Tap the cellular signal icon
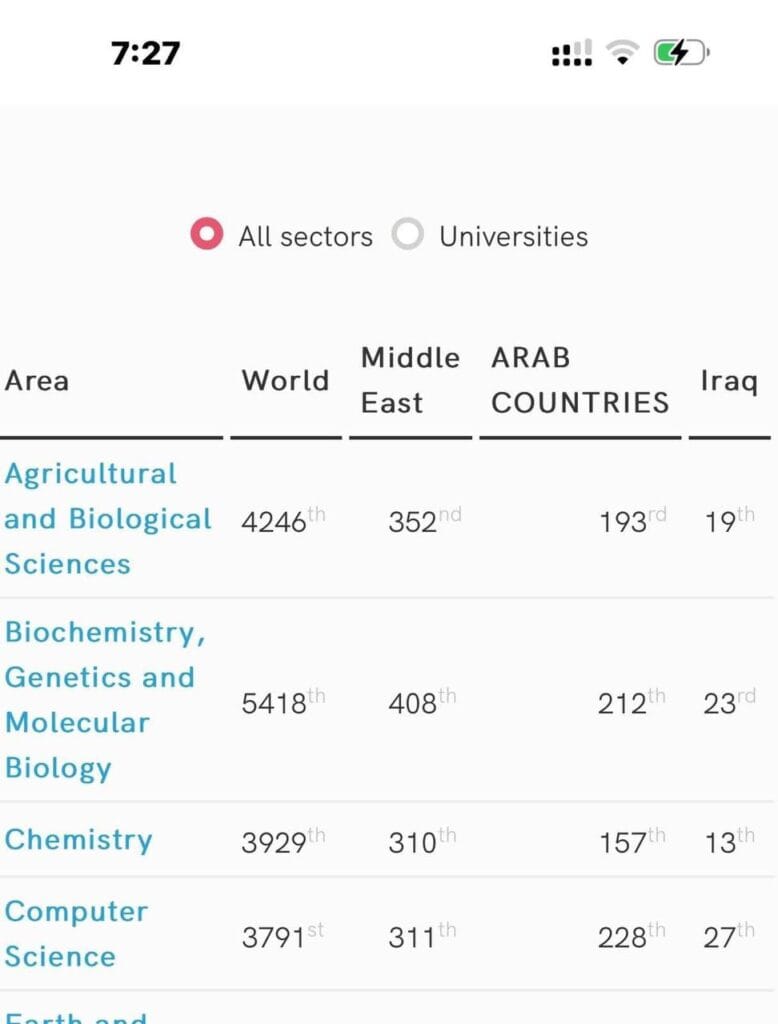778x1024 pixels. coord(572,53)
